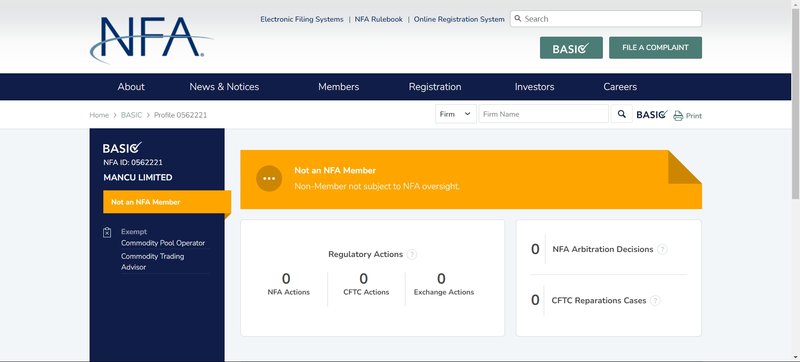
Task: Click the Exempt clipboard icon in sidebar
Action: [x=107, y=232]
